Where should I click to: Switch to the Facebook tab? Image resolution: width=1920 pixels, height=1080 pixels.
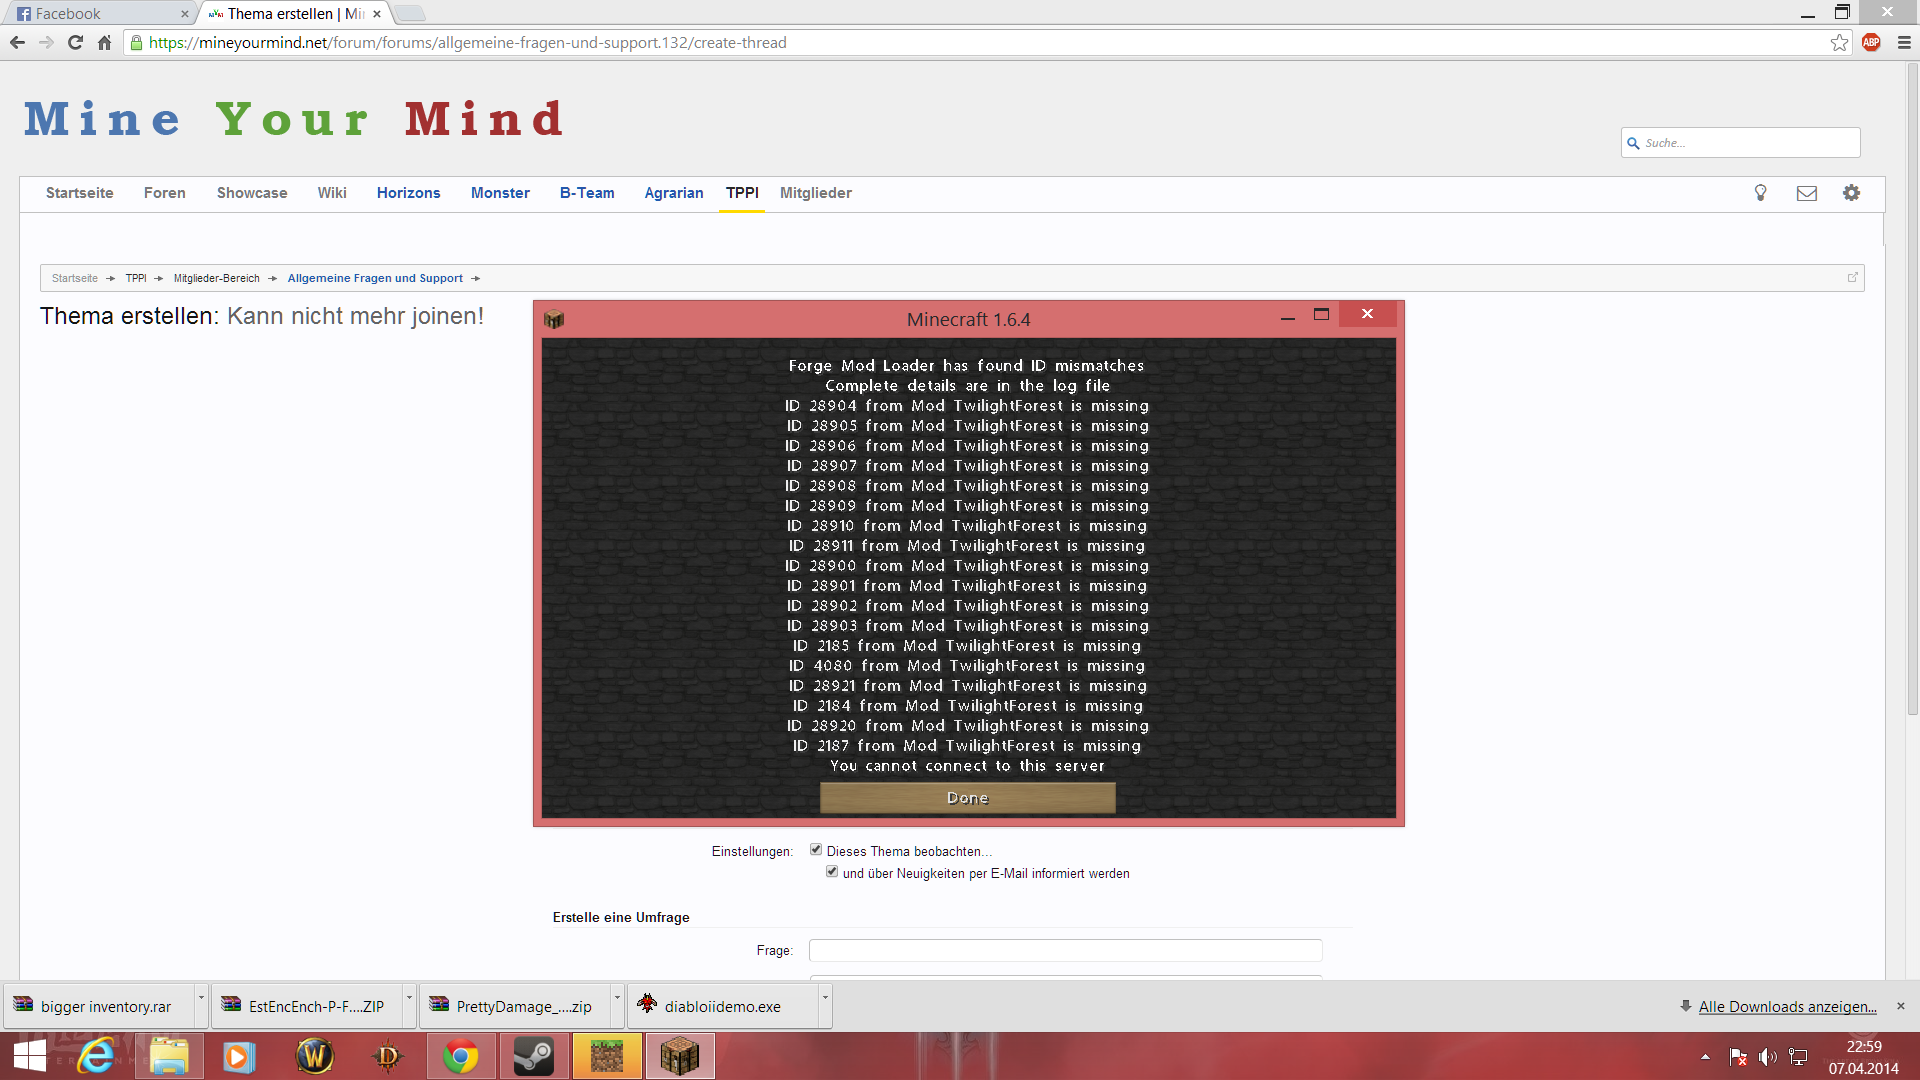(100, 13)
